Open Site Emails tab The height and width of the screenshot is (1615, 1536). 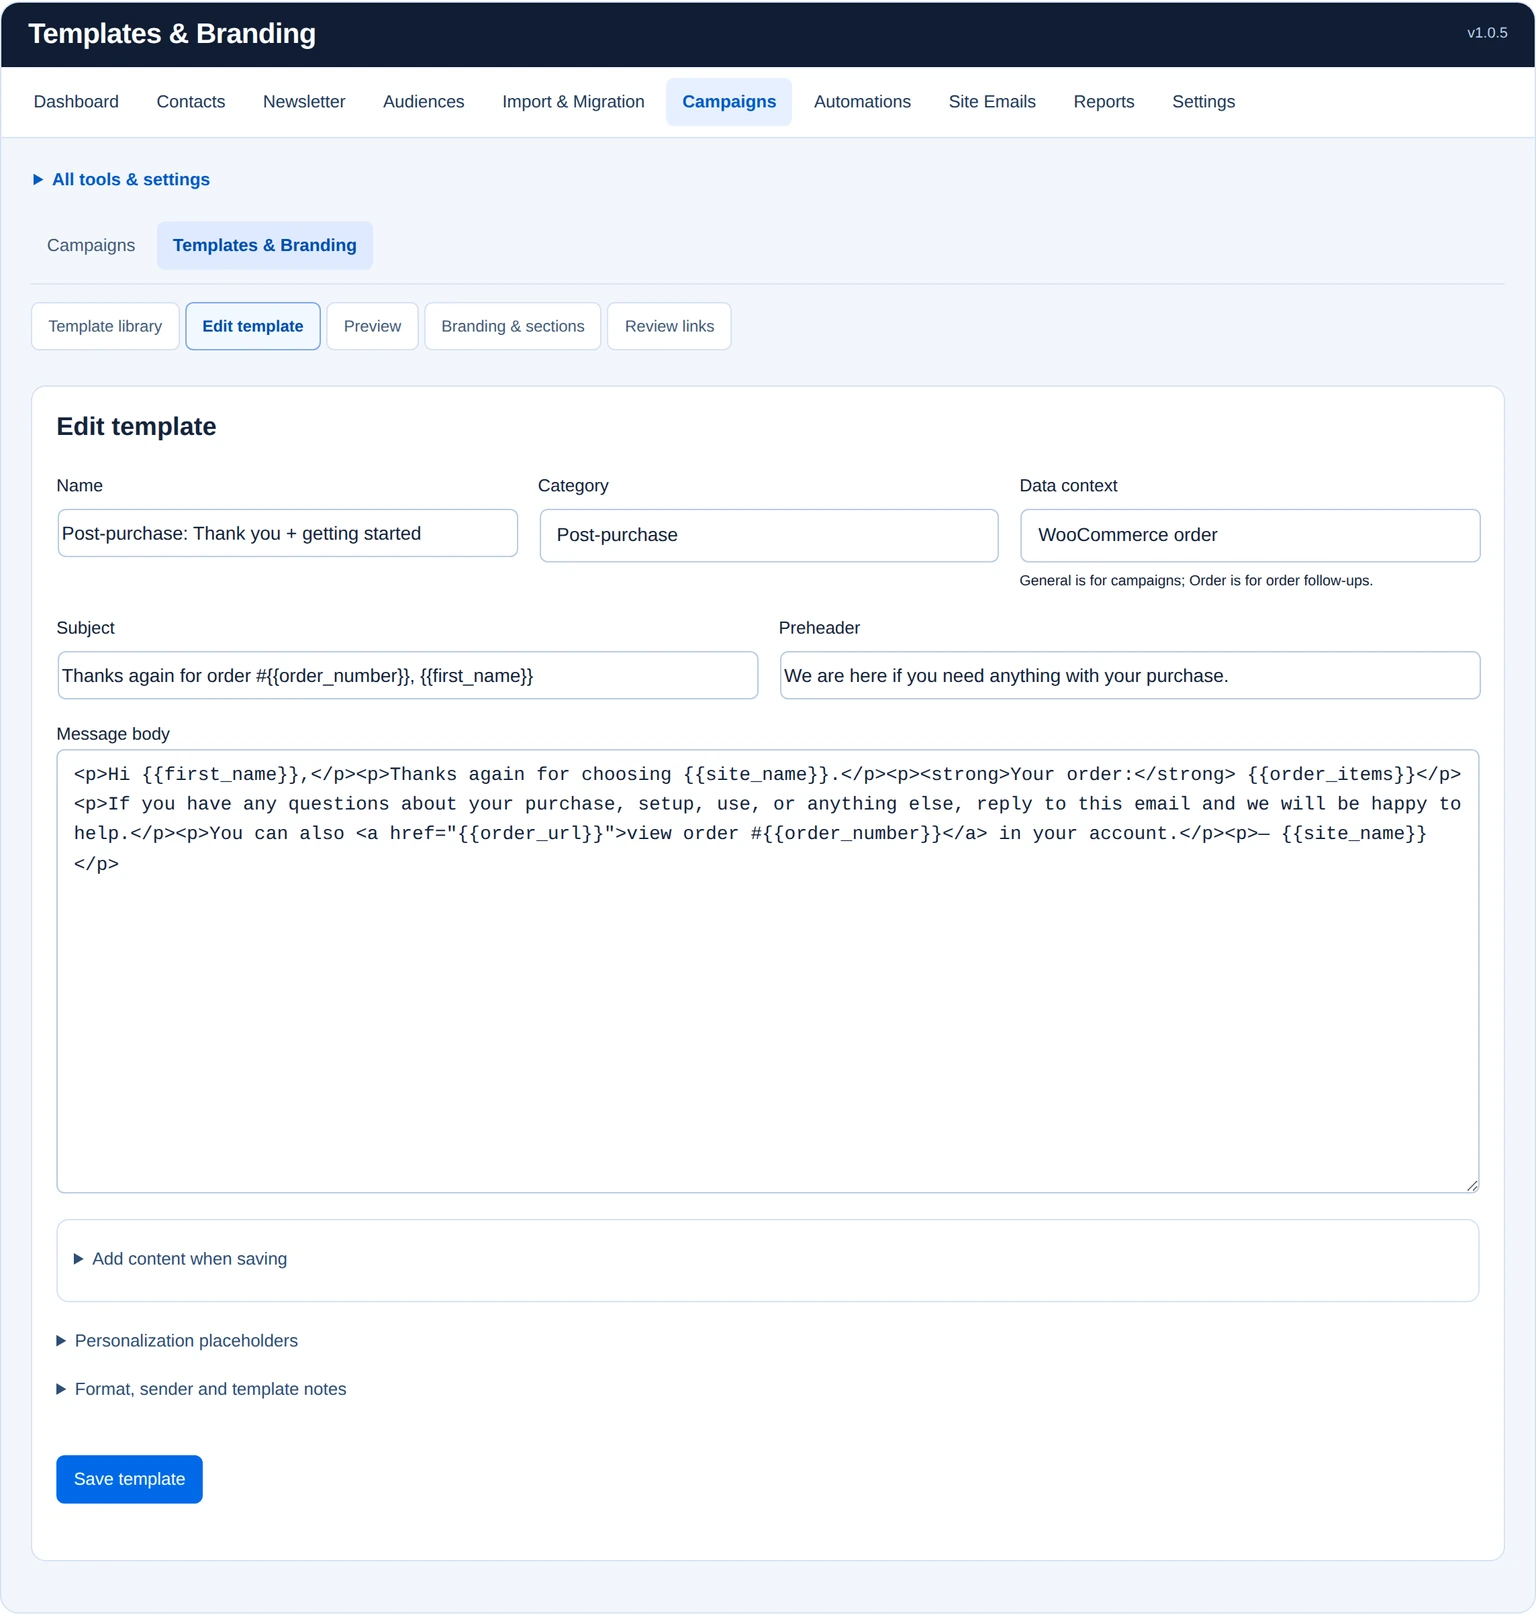992,102
